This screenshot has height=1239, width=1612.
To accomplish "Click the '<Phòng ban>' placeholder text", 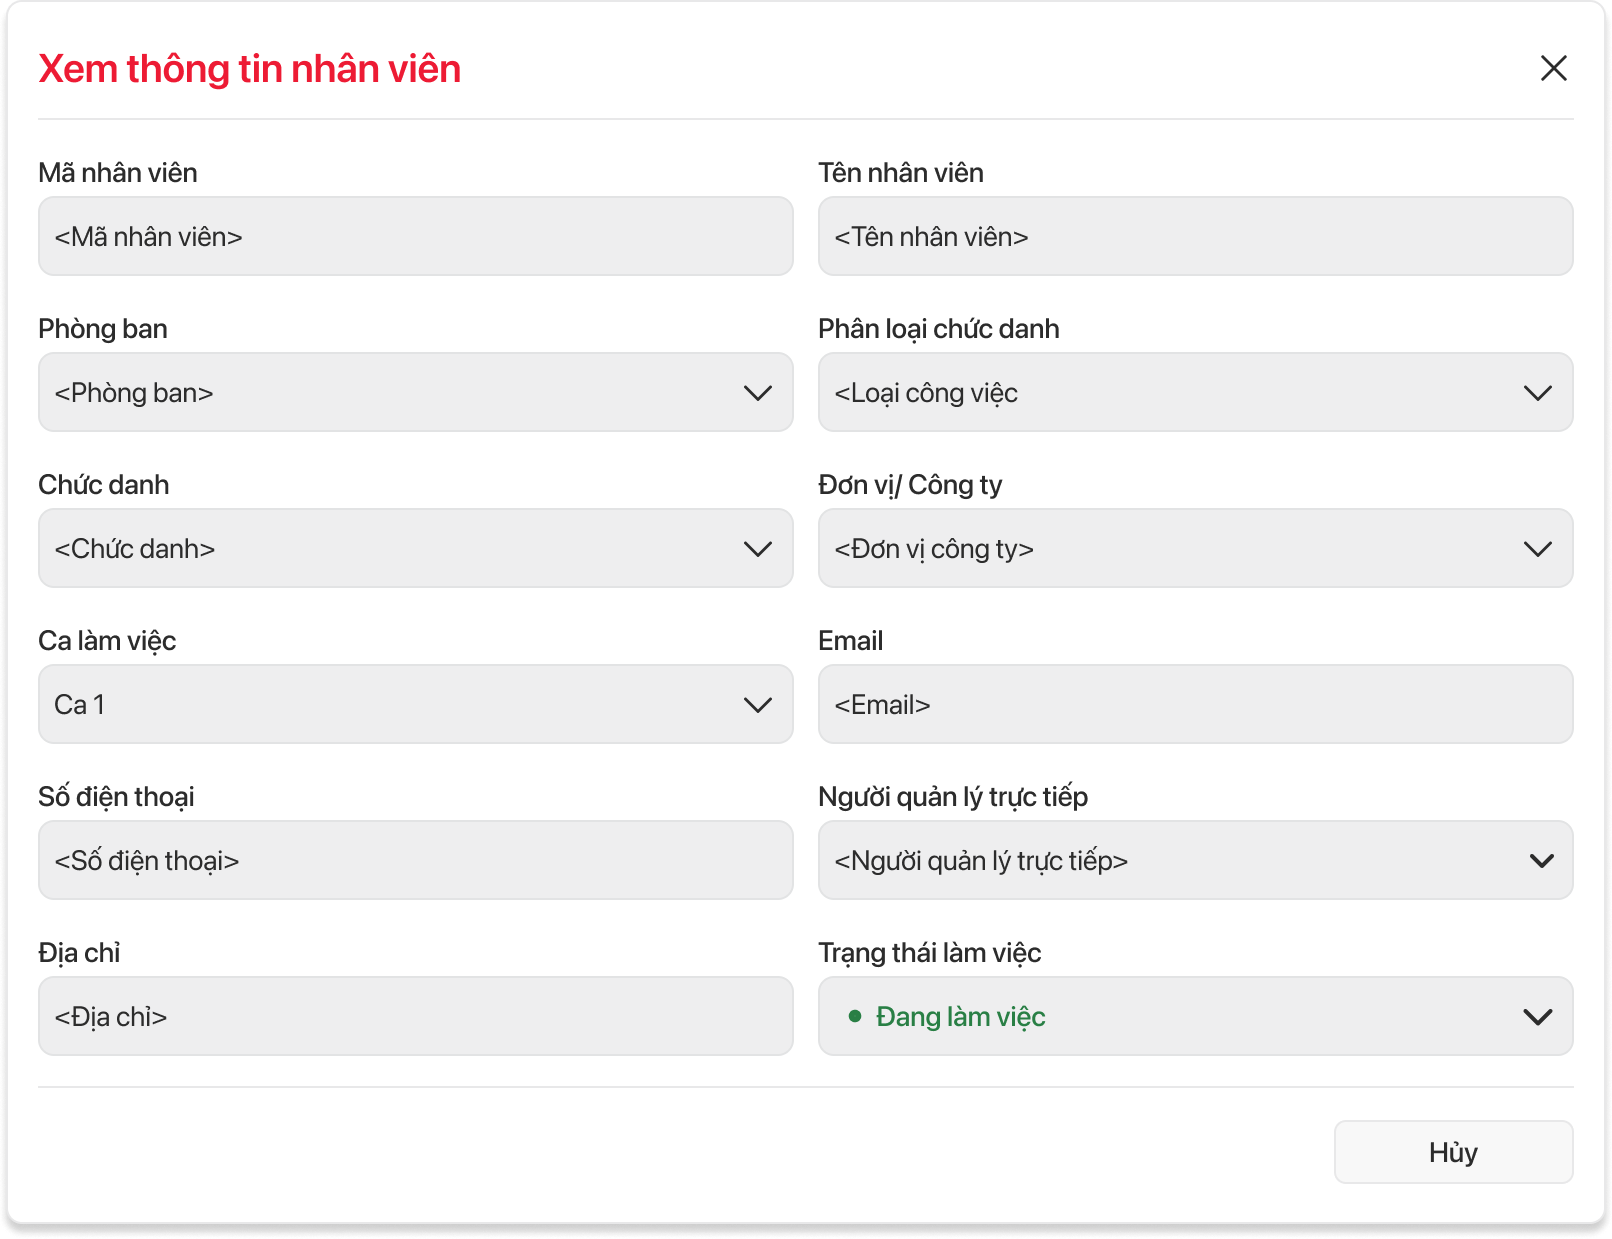I will pos(134,393).
